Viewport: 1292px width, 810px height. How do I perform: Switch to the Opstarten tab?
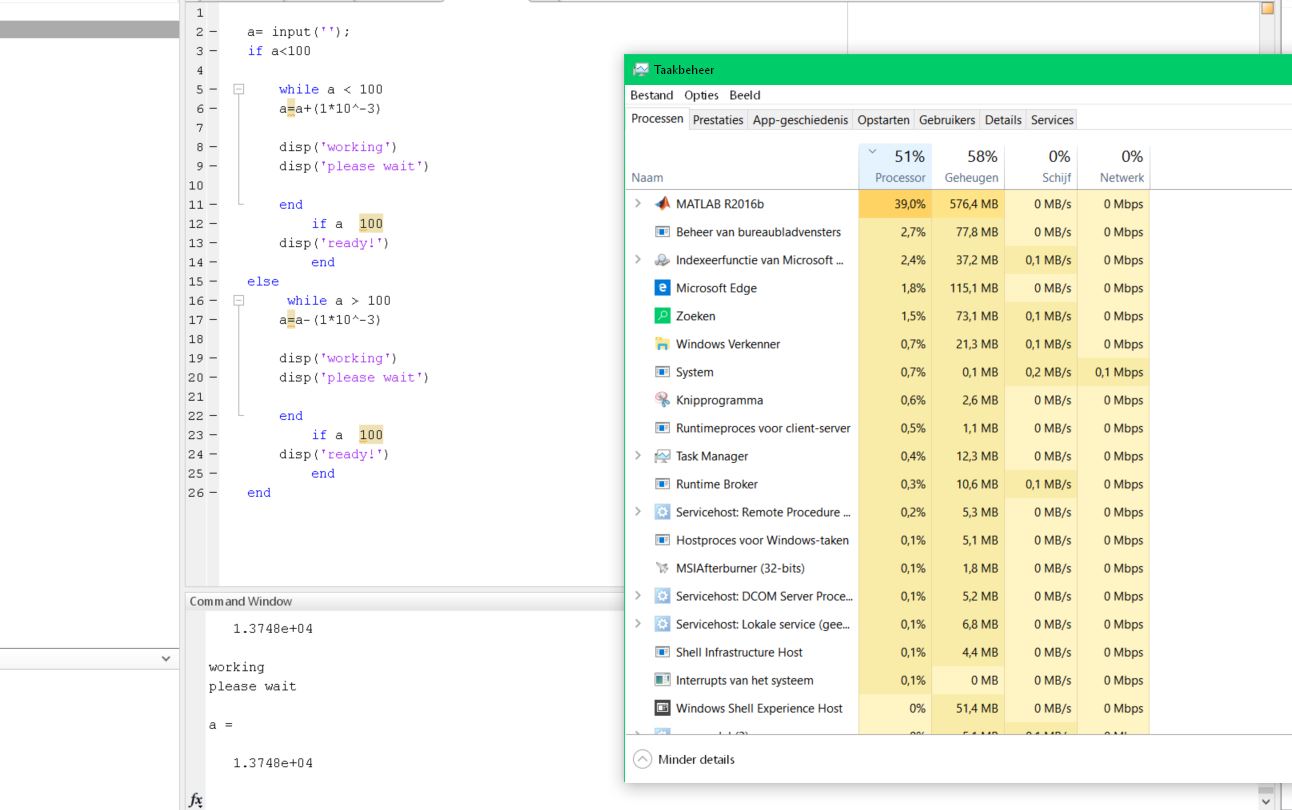(x=883, y=120)
